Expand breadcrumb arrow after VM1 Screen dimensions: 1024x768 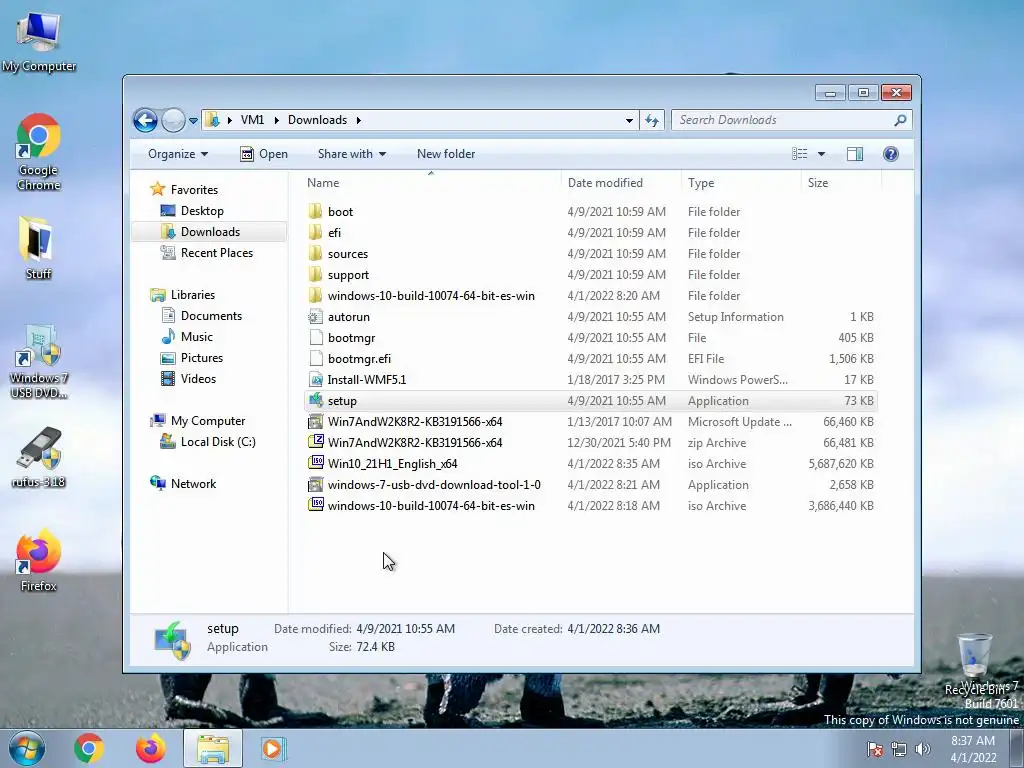276,120
